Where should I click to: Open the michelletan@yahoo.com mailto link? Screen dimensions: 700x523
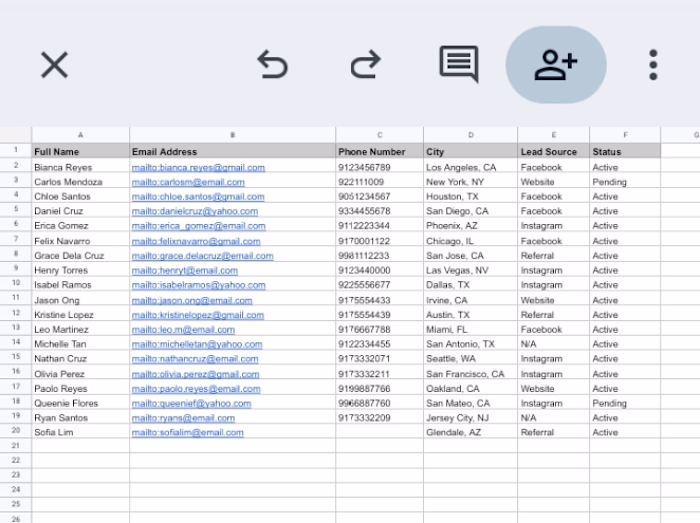(x=197, y=345)
